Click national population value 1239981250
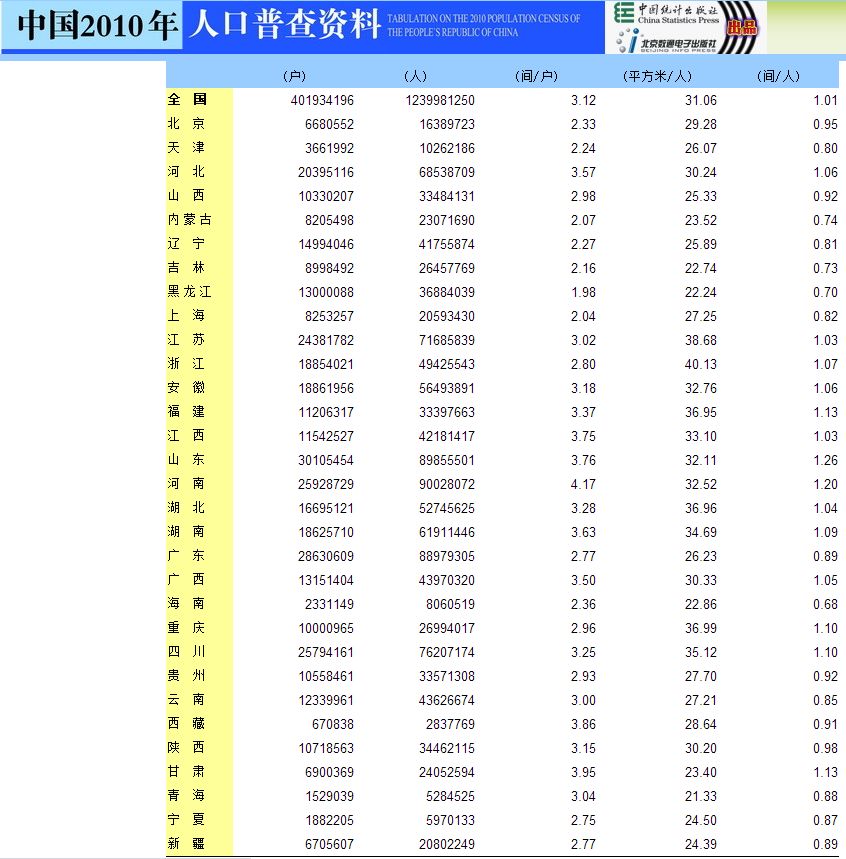846x859 pixels. click(440, 100)
